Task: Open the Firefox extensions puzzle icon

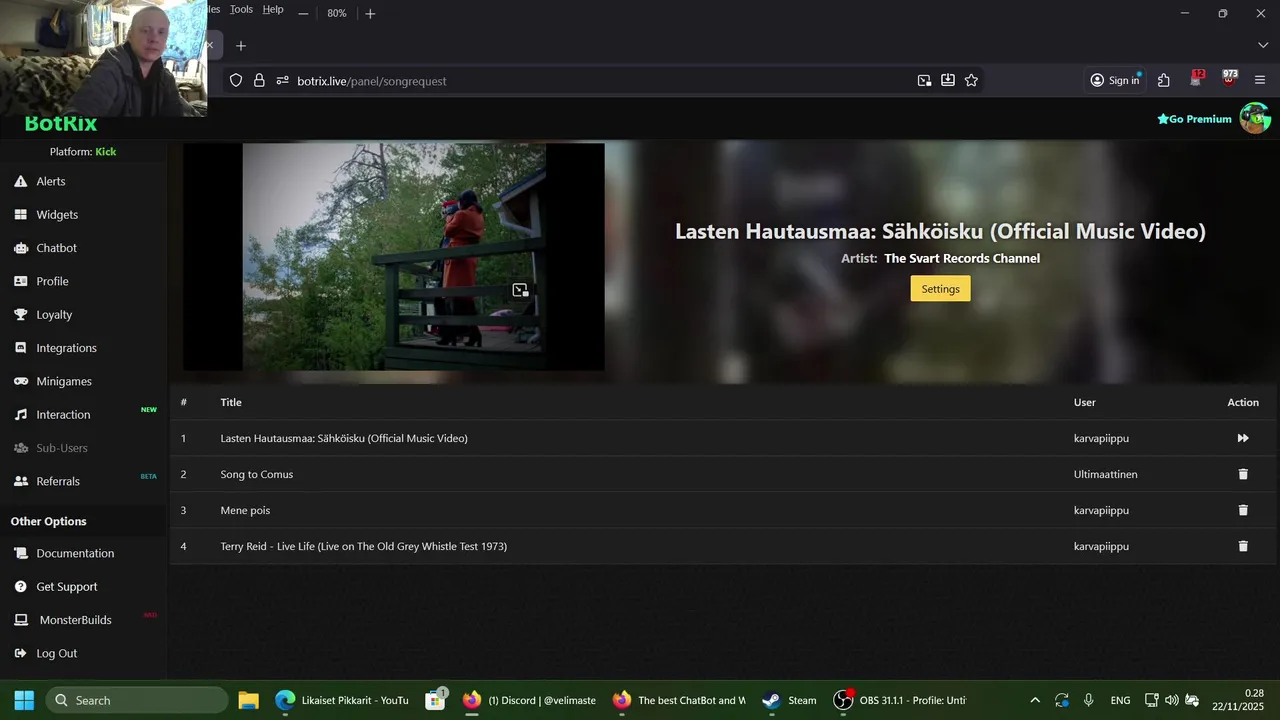Action: pyautogui.click(x=1164, y=81)
